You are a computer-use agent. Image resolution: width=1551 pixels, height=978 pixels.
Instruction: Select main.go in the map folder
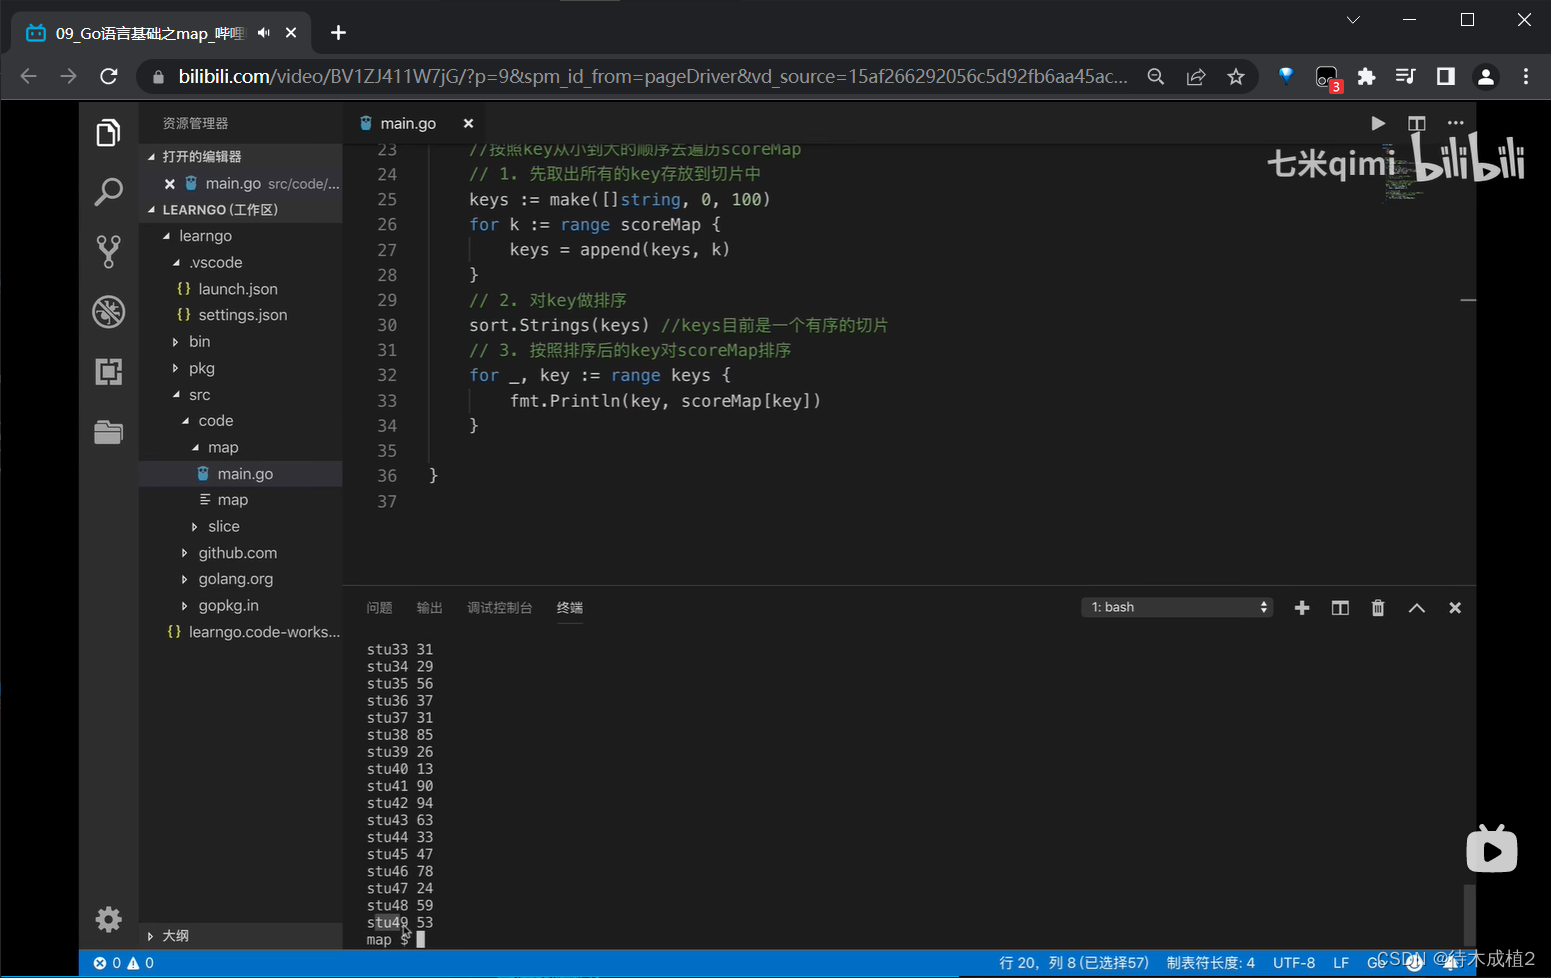[x=240, y=474]
